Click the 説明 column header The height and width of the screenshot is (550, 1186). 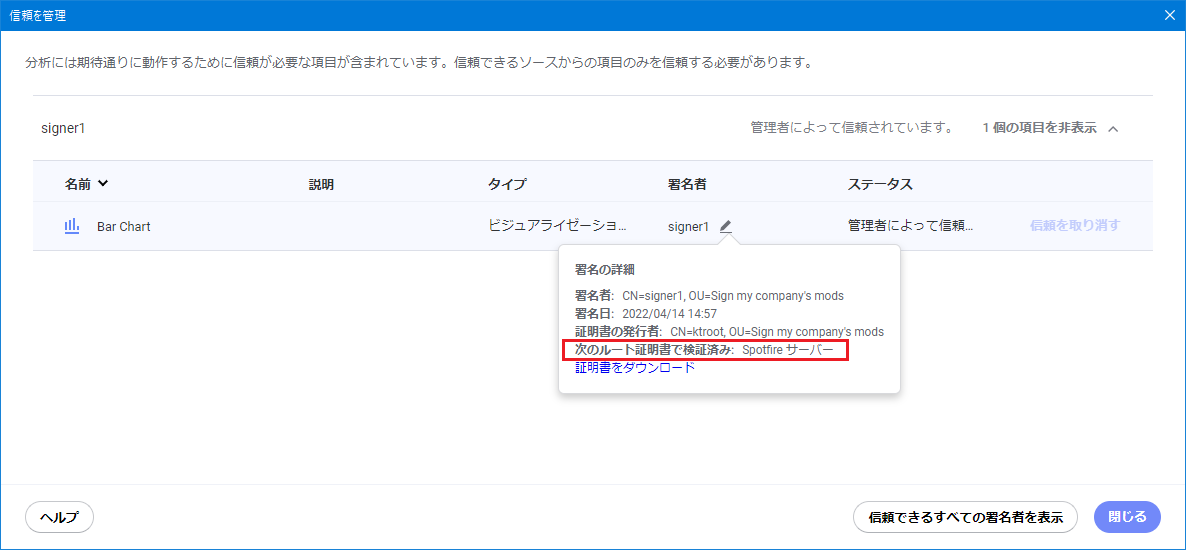pyautogui.click(x=321, y=184)
